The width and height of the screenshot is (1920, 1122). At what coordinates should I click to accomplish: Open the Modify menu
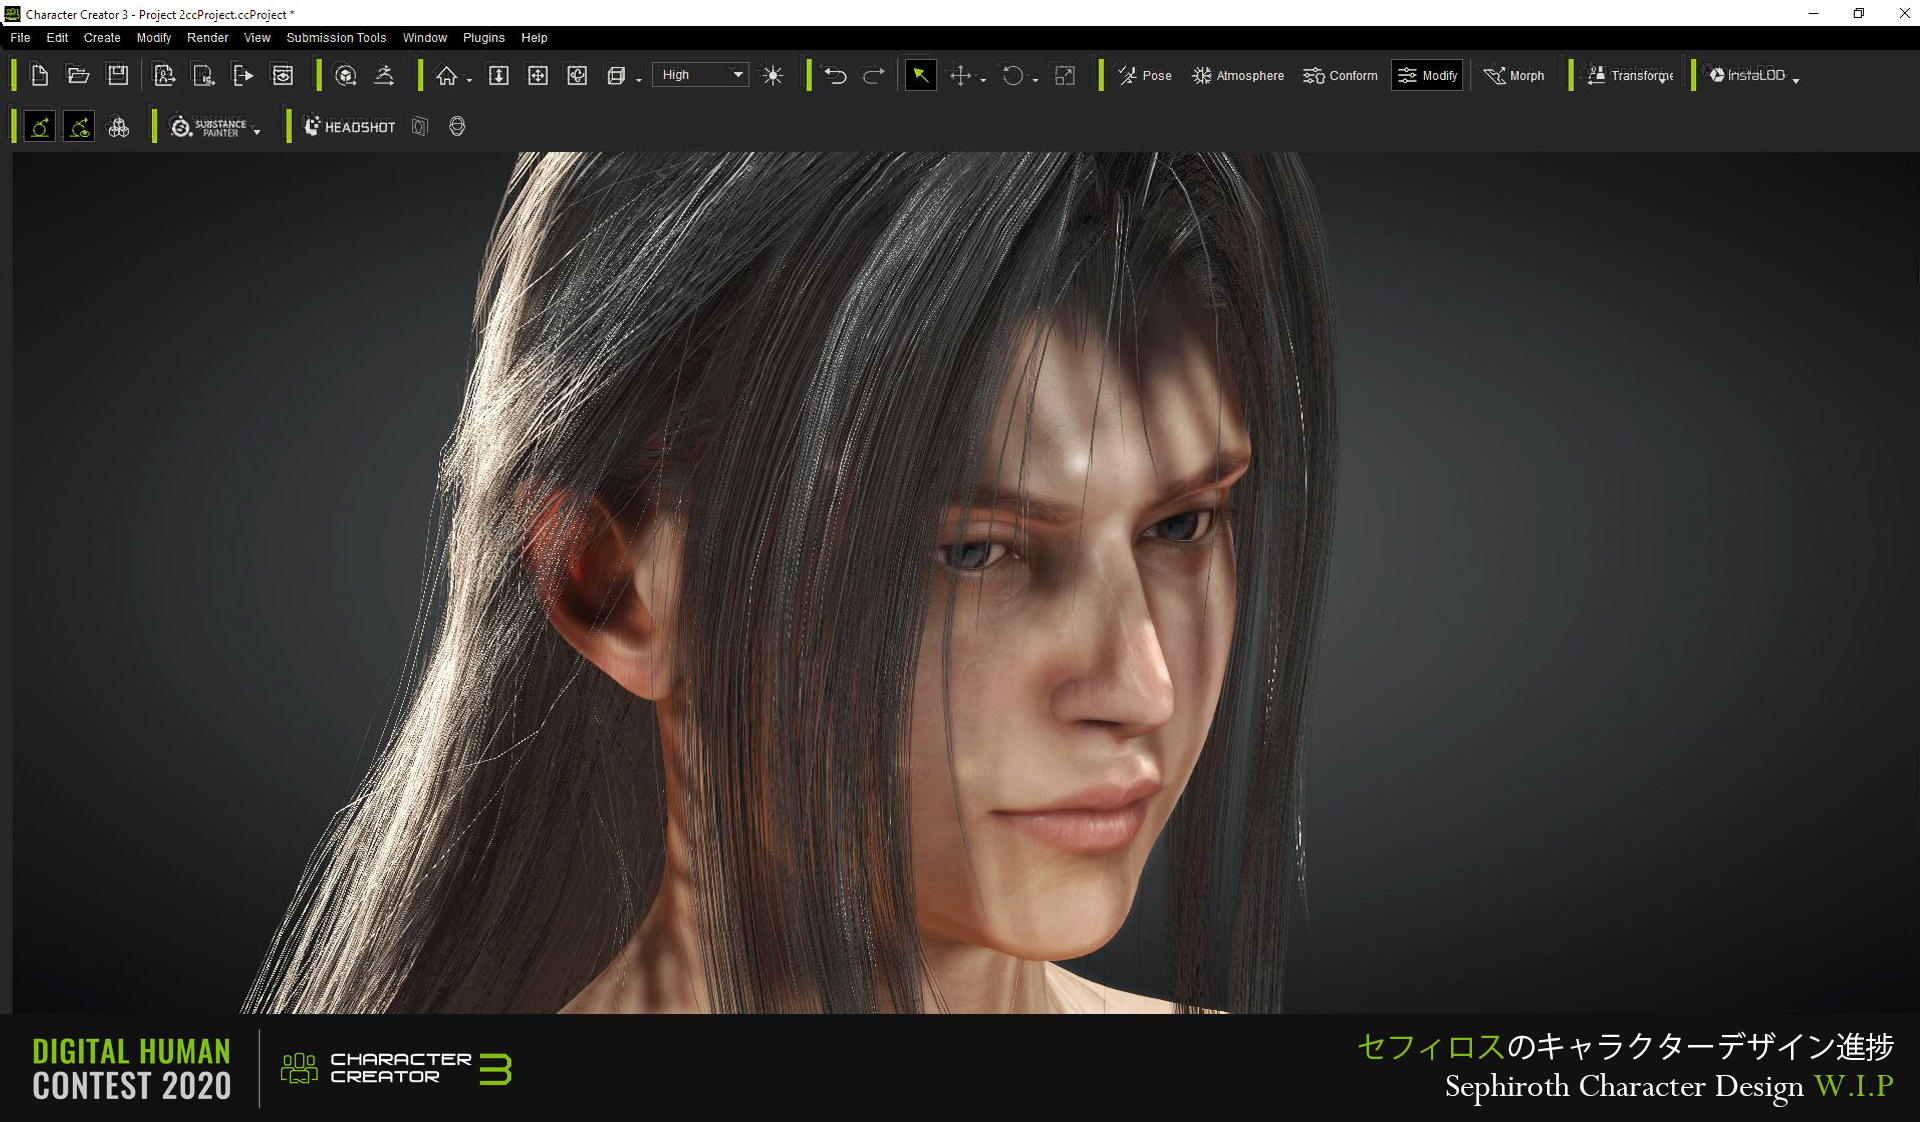[x=154, y=38]
